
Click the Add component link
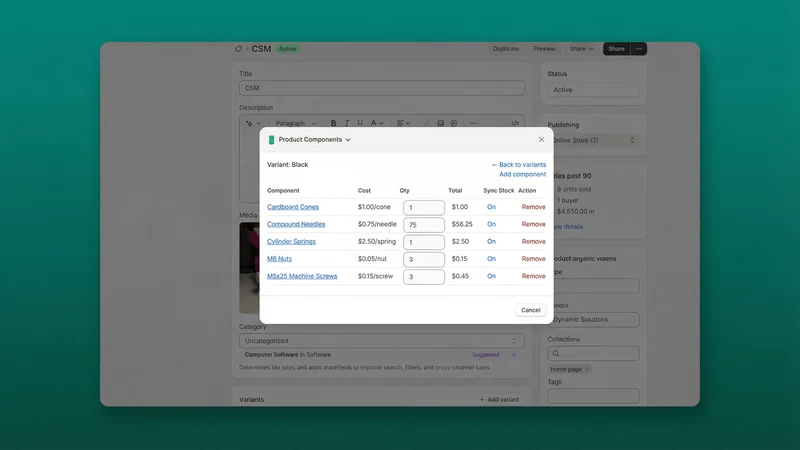coord(522,174)
